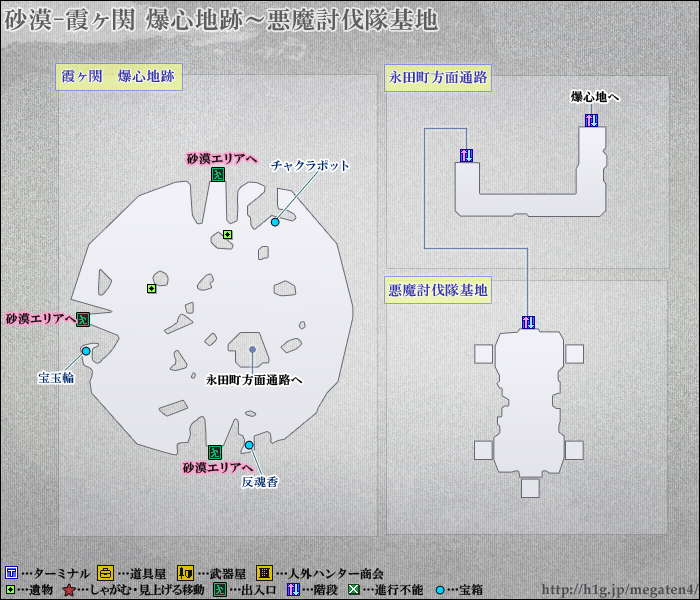The height and width of the screenshot is (600, 700).
Task: Click the red star crouch-move legend icon
Action: click(x=68, y=590)
